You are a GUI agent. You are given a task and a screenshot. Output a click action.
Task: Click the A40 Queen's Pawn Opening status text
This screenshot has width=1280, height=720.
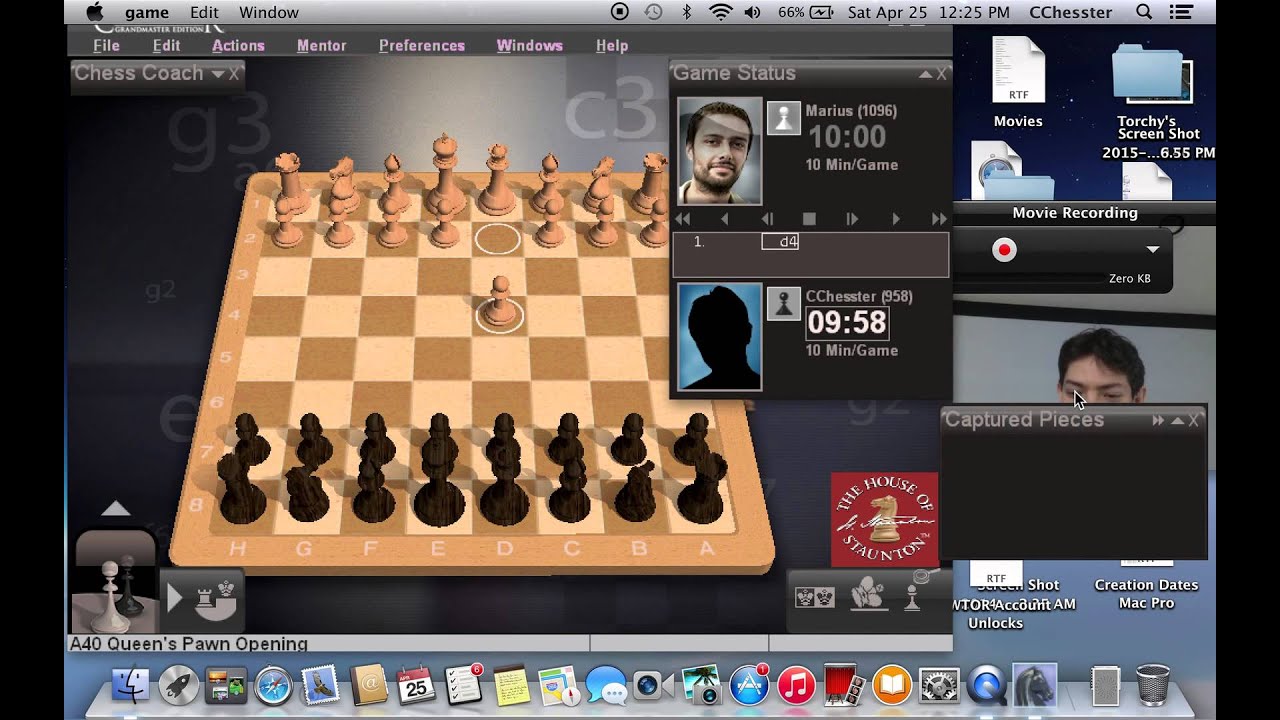[188, 644]
